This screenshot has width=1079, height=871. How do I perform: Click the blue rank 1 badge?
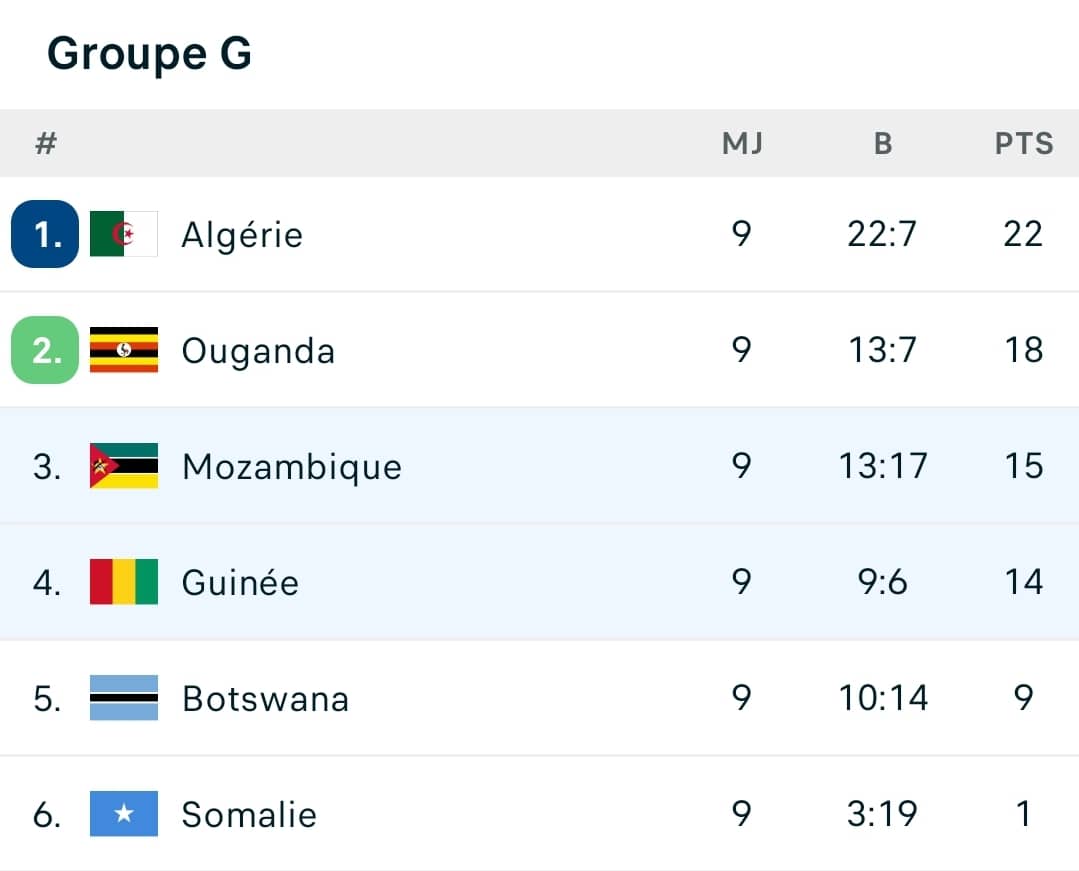(45, 234)
